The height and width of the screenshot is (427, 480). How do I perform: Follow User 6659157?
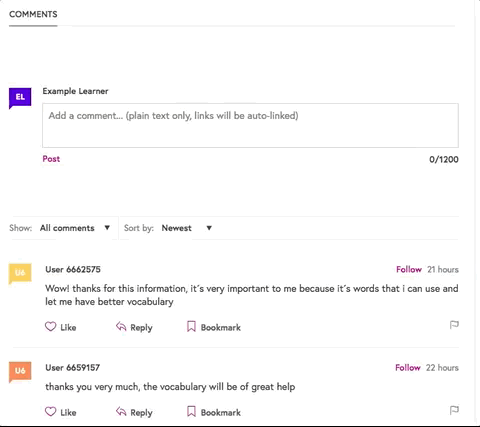tap(408, 368)
